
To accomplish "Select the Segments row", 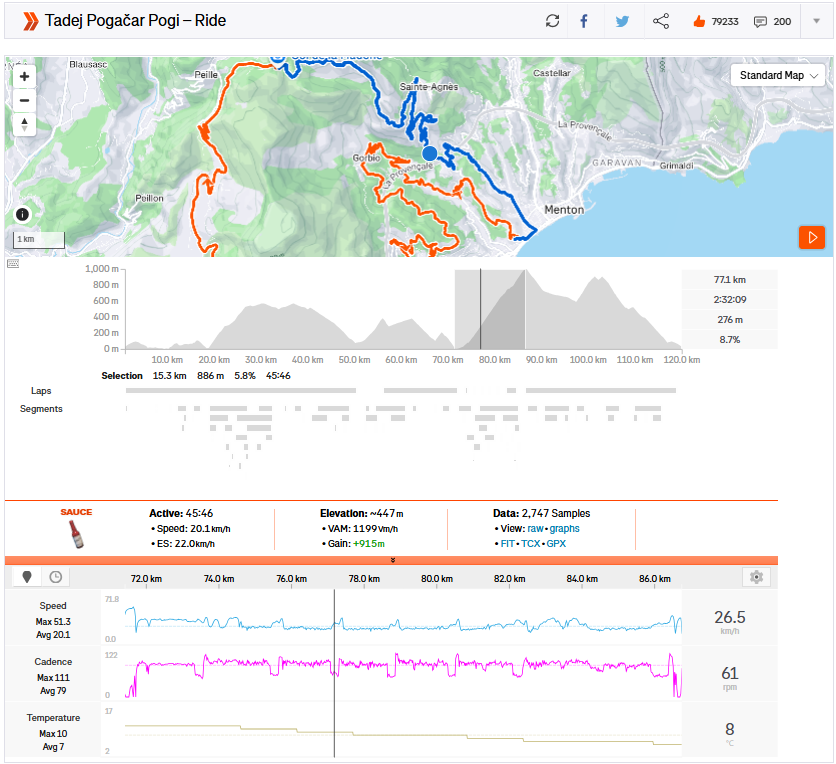I will (42, 409).
